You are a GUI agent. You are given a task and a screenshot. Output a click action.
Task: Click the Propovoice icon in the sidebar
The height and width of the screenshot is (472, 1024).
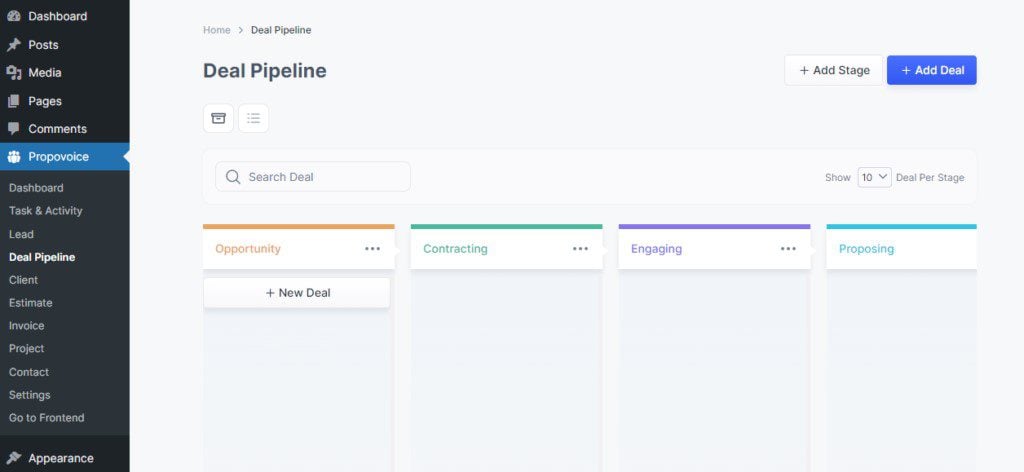tap(14, 157)
